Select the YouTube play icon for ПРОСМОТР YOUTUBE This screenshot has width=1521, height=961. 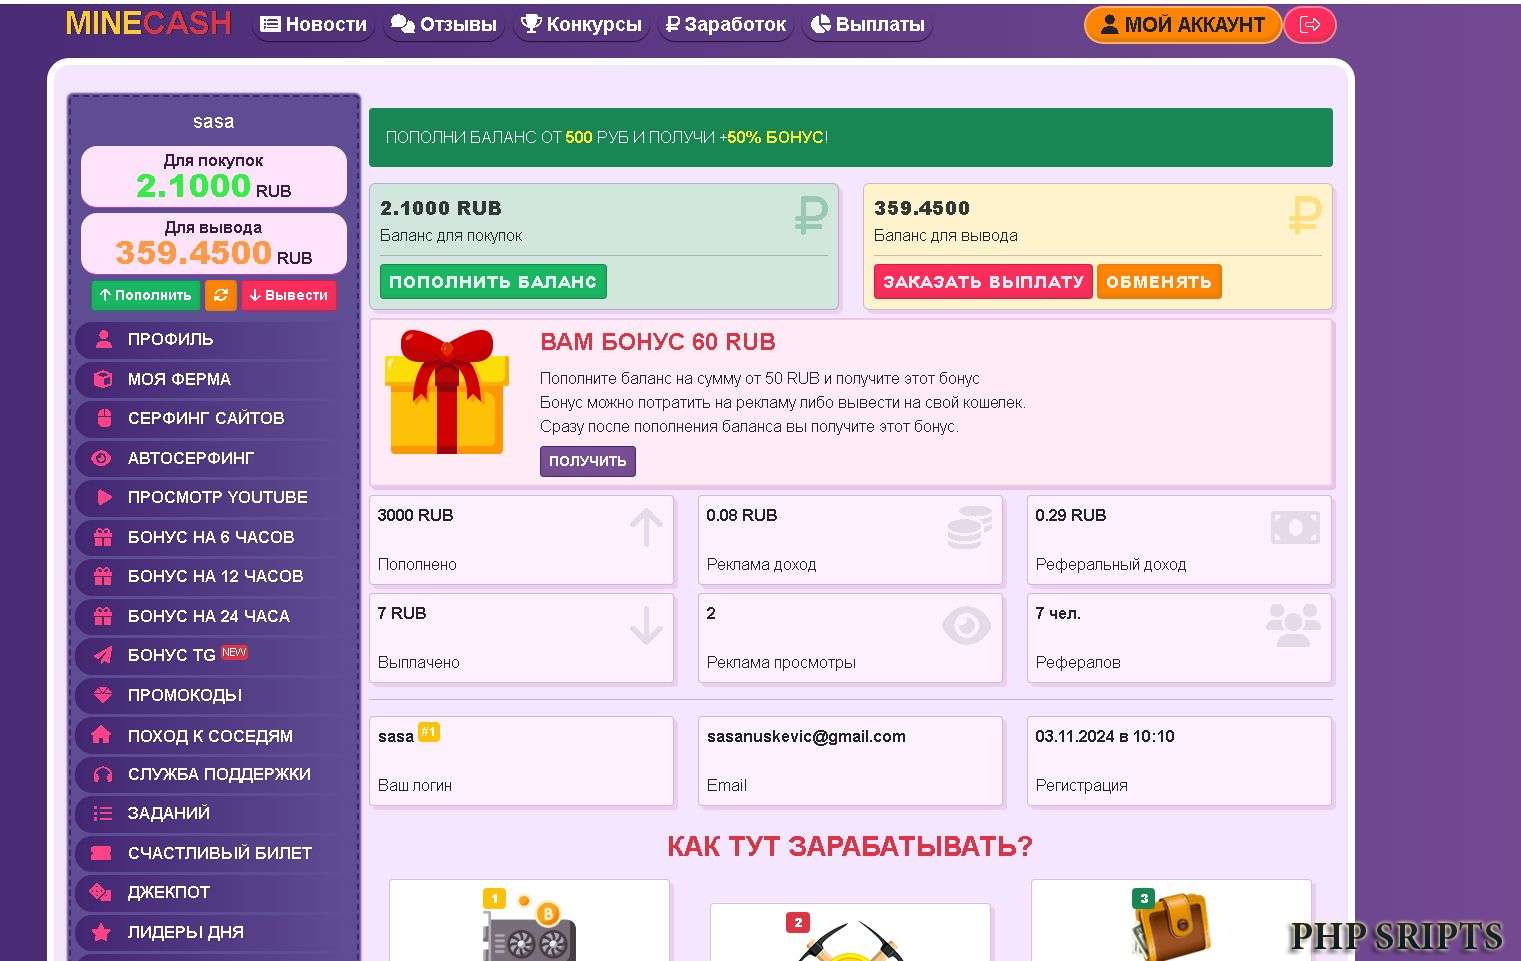102,497
